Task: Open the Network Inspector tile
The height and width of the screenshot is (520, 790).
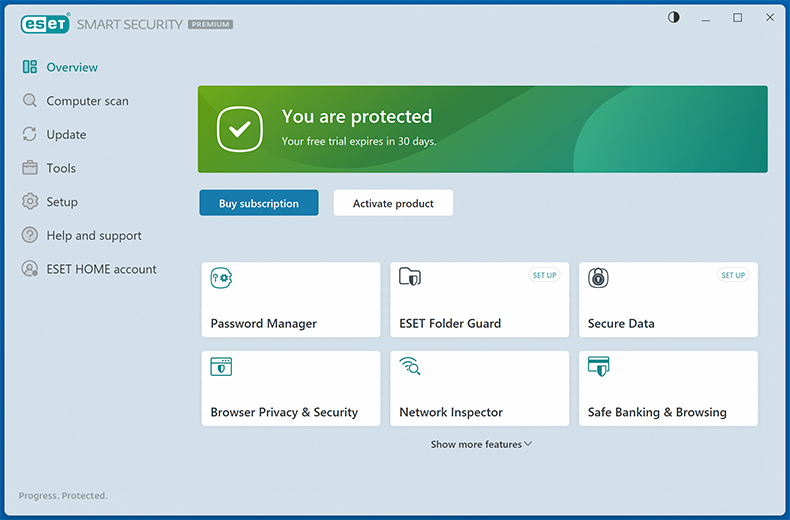Action: coord(480,388)
